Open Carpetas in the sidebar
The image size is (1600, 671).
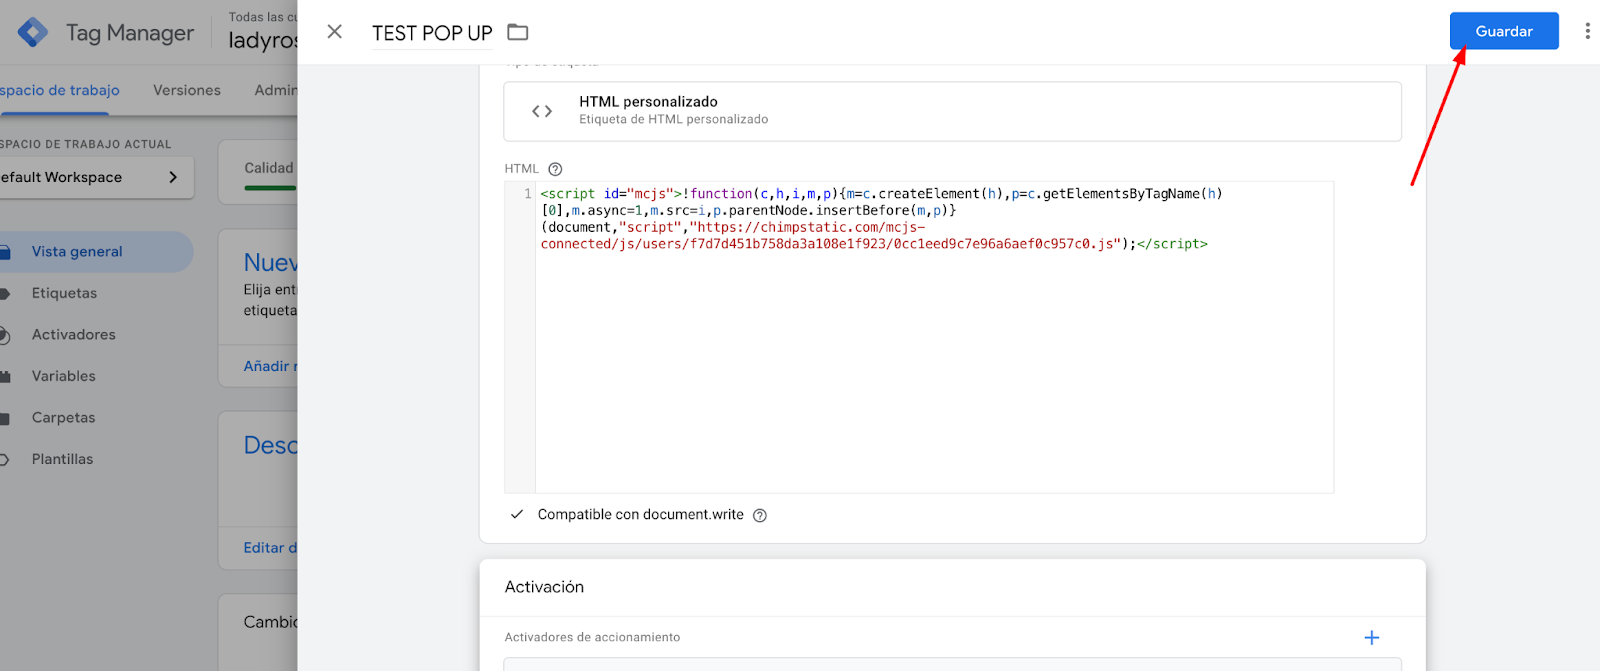(x=64, y=417)
